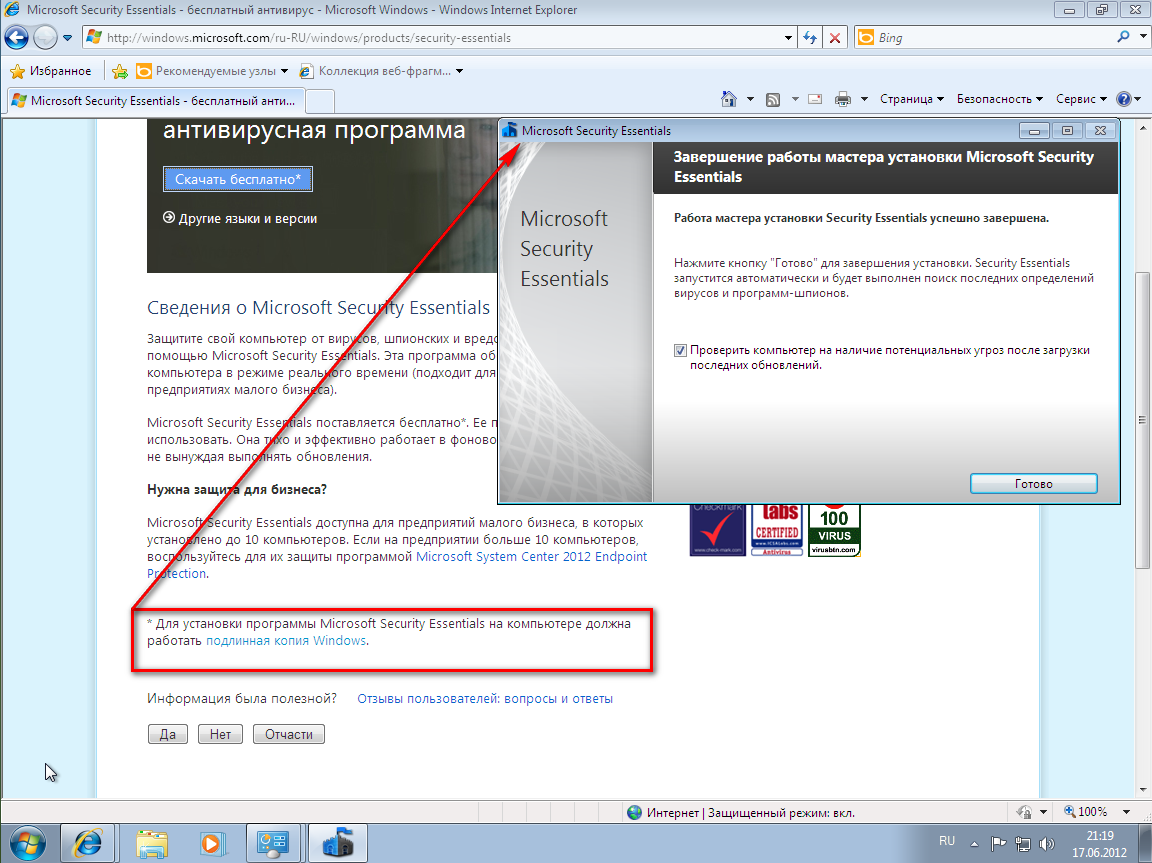Show hidden tray icons arrow
The image size is (1152, 863).
[974, 844]
